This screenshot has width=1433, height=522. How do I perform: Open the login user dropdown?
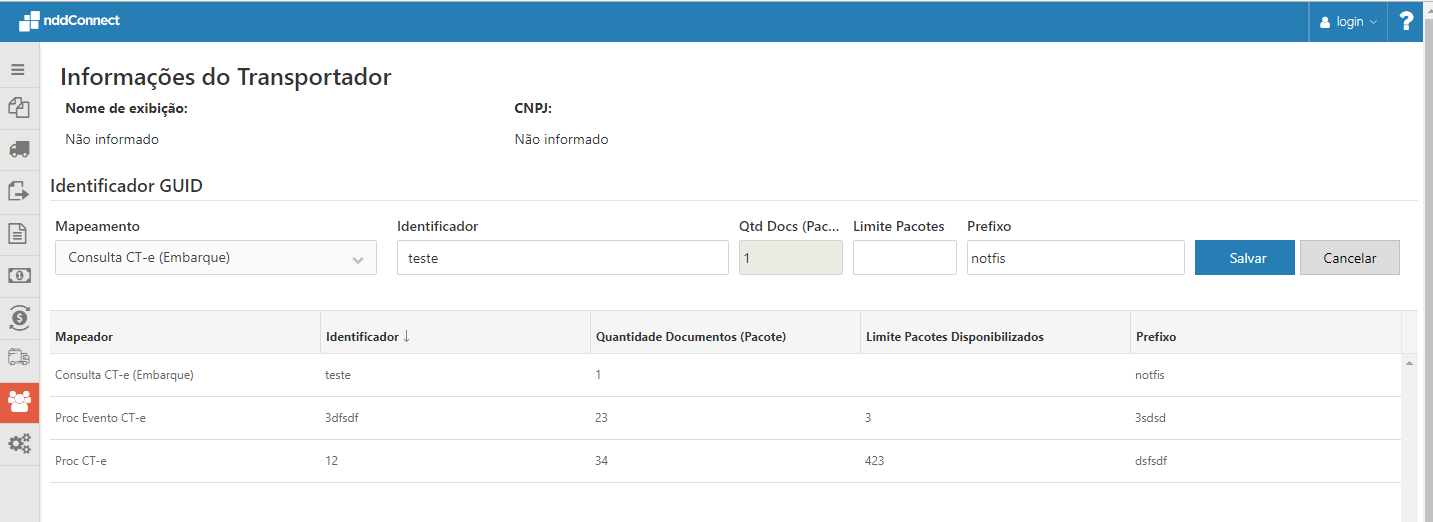(1348, 21)
